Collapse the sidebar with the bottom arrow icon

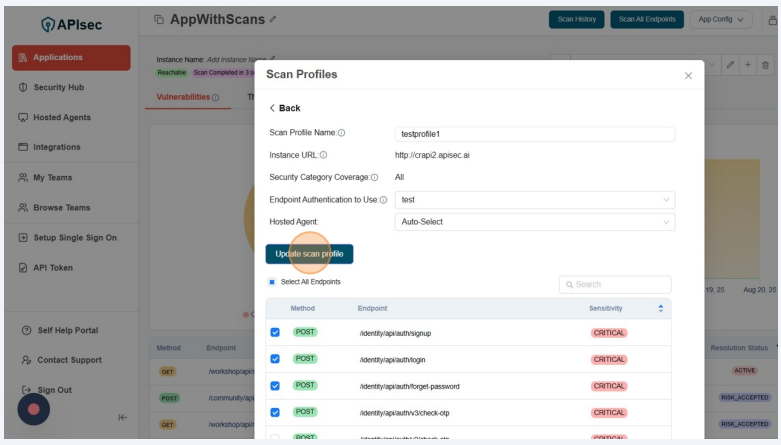pyautogui.click(x=122, y=418)
